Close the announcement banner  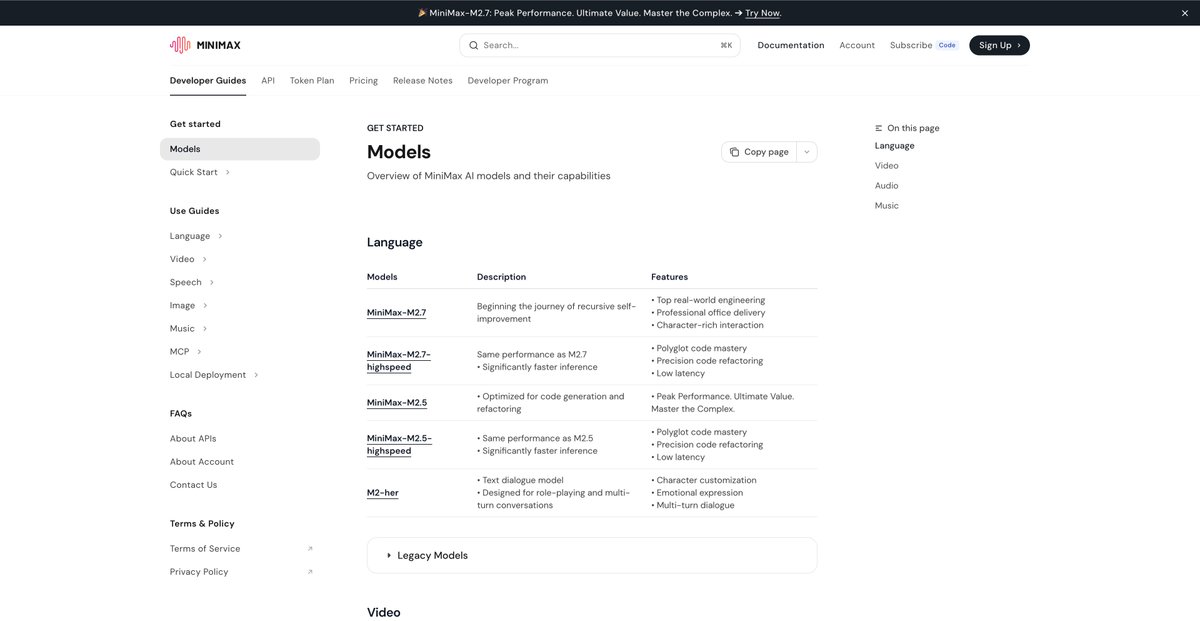click(1186, 13)
